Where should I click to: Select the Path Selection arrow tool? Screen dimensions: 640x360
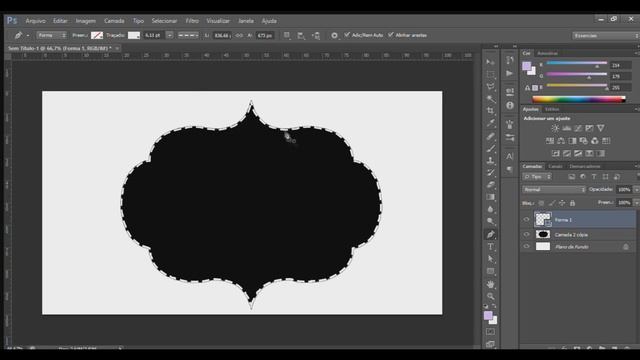click(x=490, y=259)
